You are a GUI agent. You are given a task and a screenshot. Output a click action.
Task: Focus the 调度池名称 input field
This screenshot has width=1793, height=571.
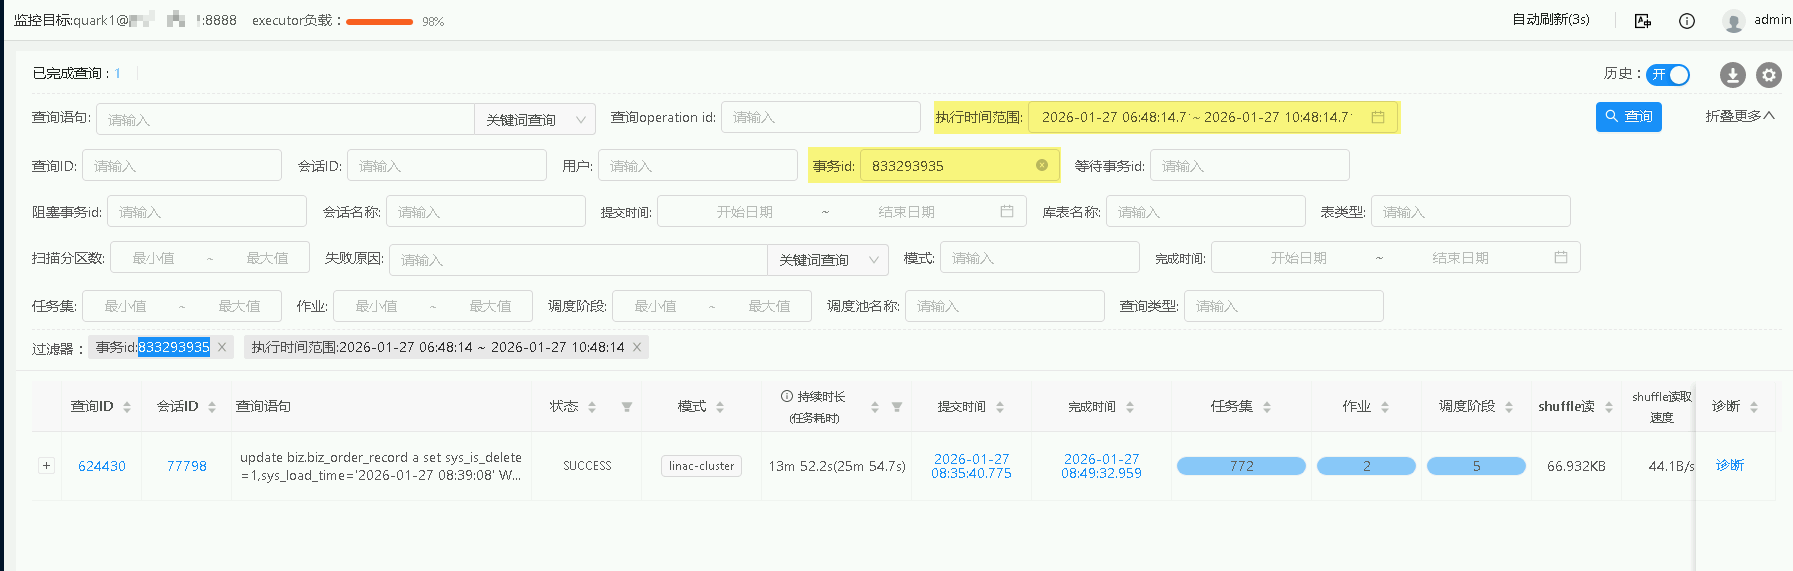point(1005,306)
